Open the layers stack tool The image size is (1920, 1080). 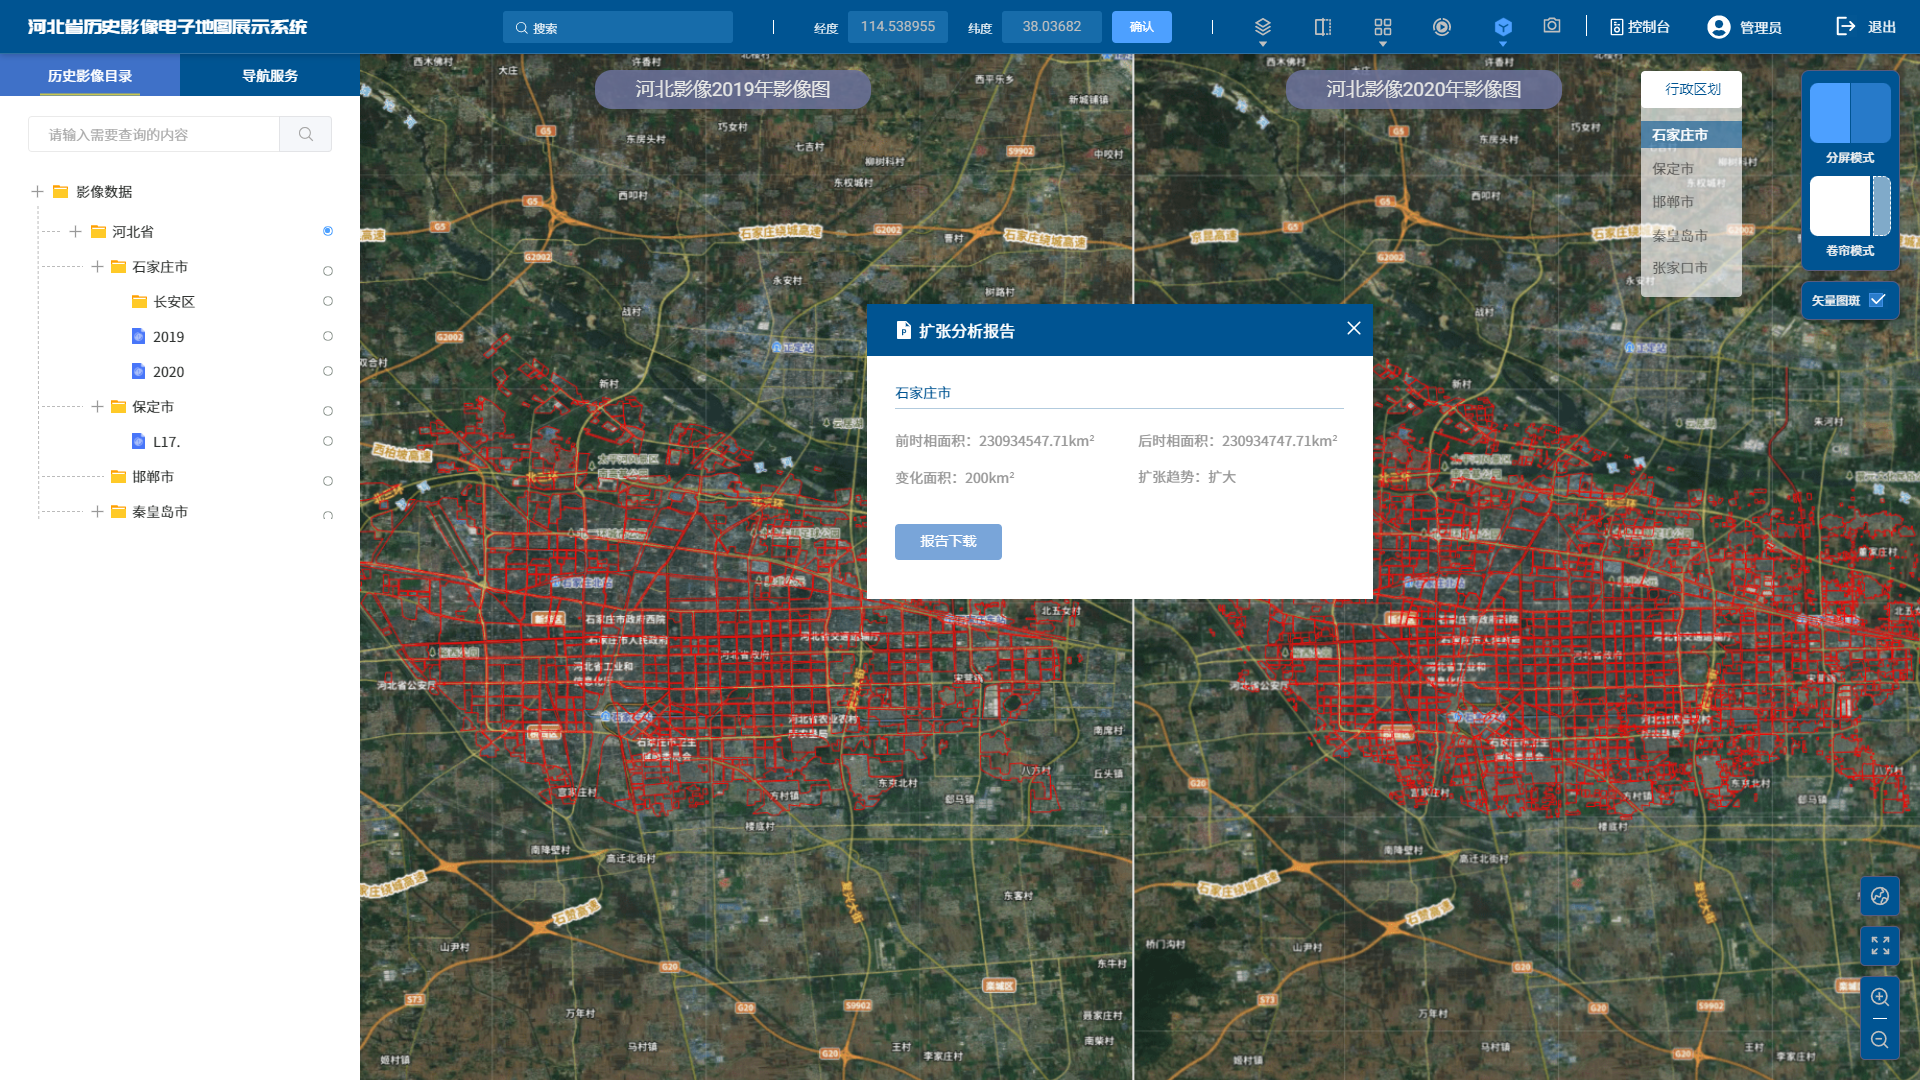pyautogui.click(x=1262, y=27)
